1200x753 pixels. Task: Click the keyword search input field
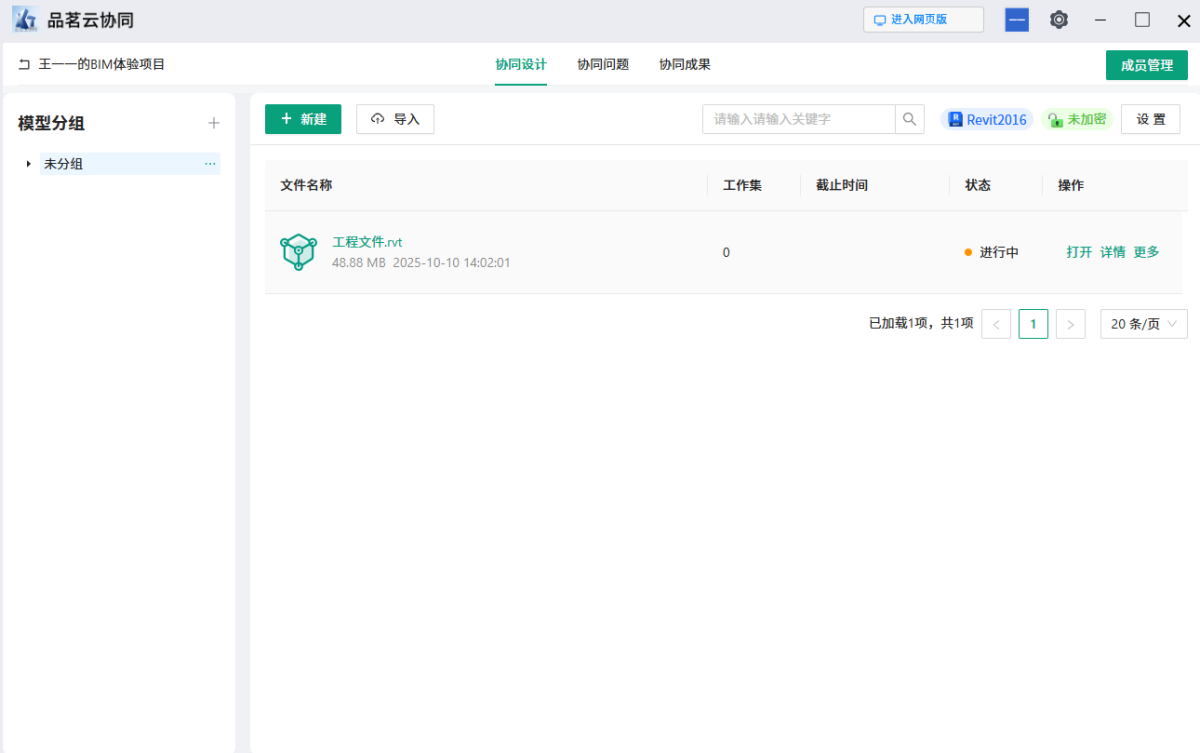tap(798, 119)
